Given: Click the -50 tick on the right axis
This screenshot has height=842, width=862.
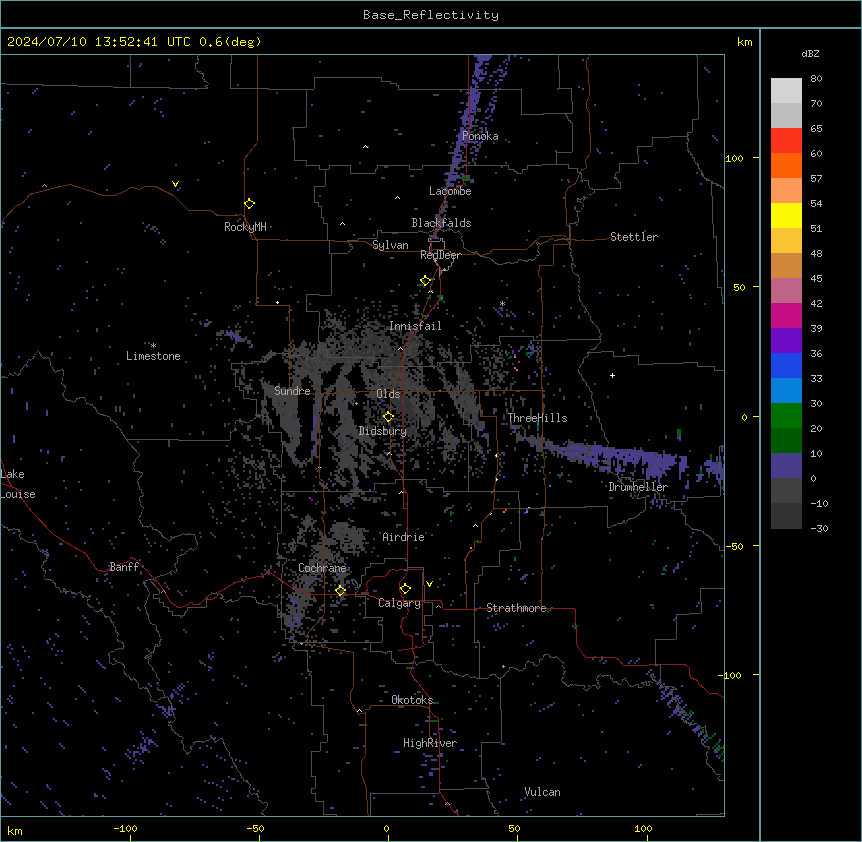Looking at the screenshot, I should click(x=734, y=546).
